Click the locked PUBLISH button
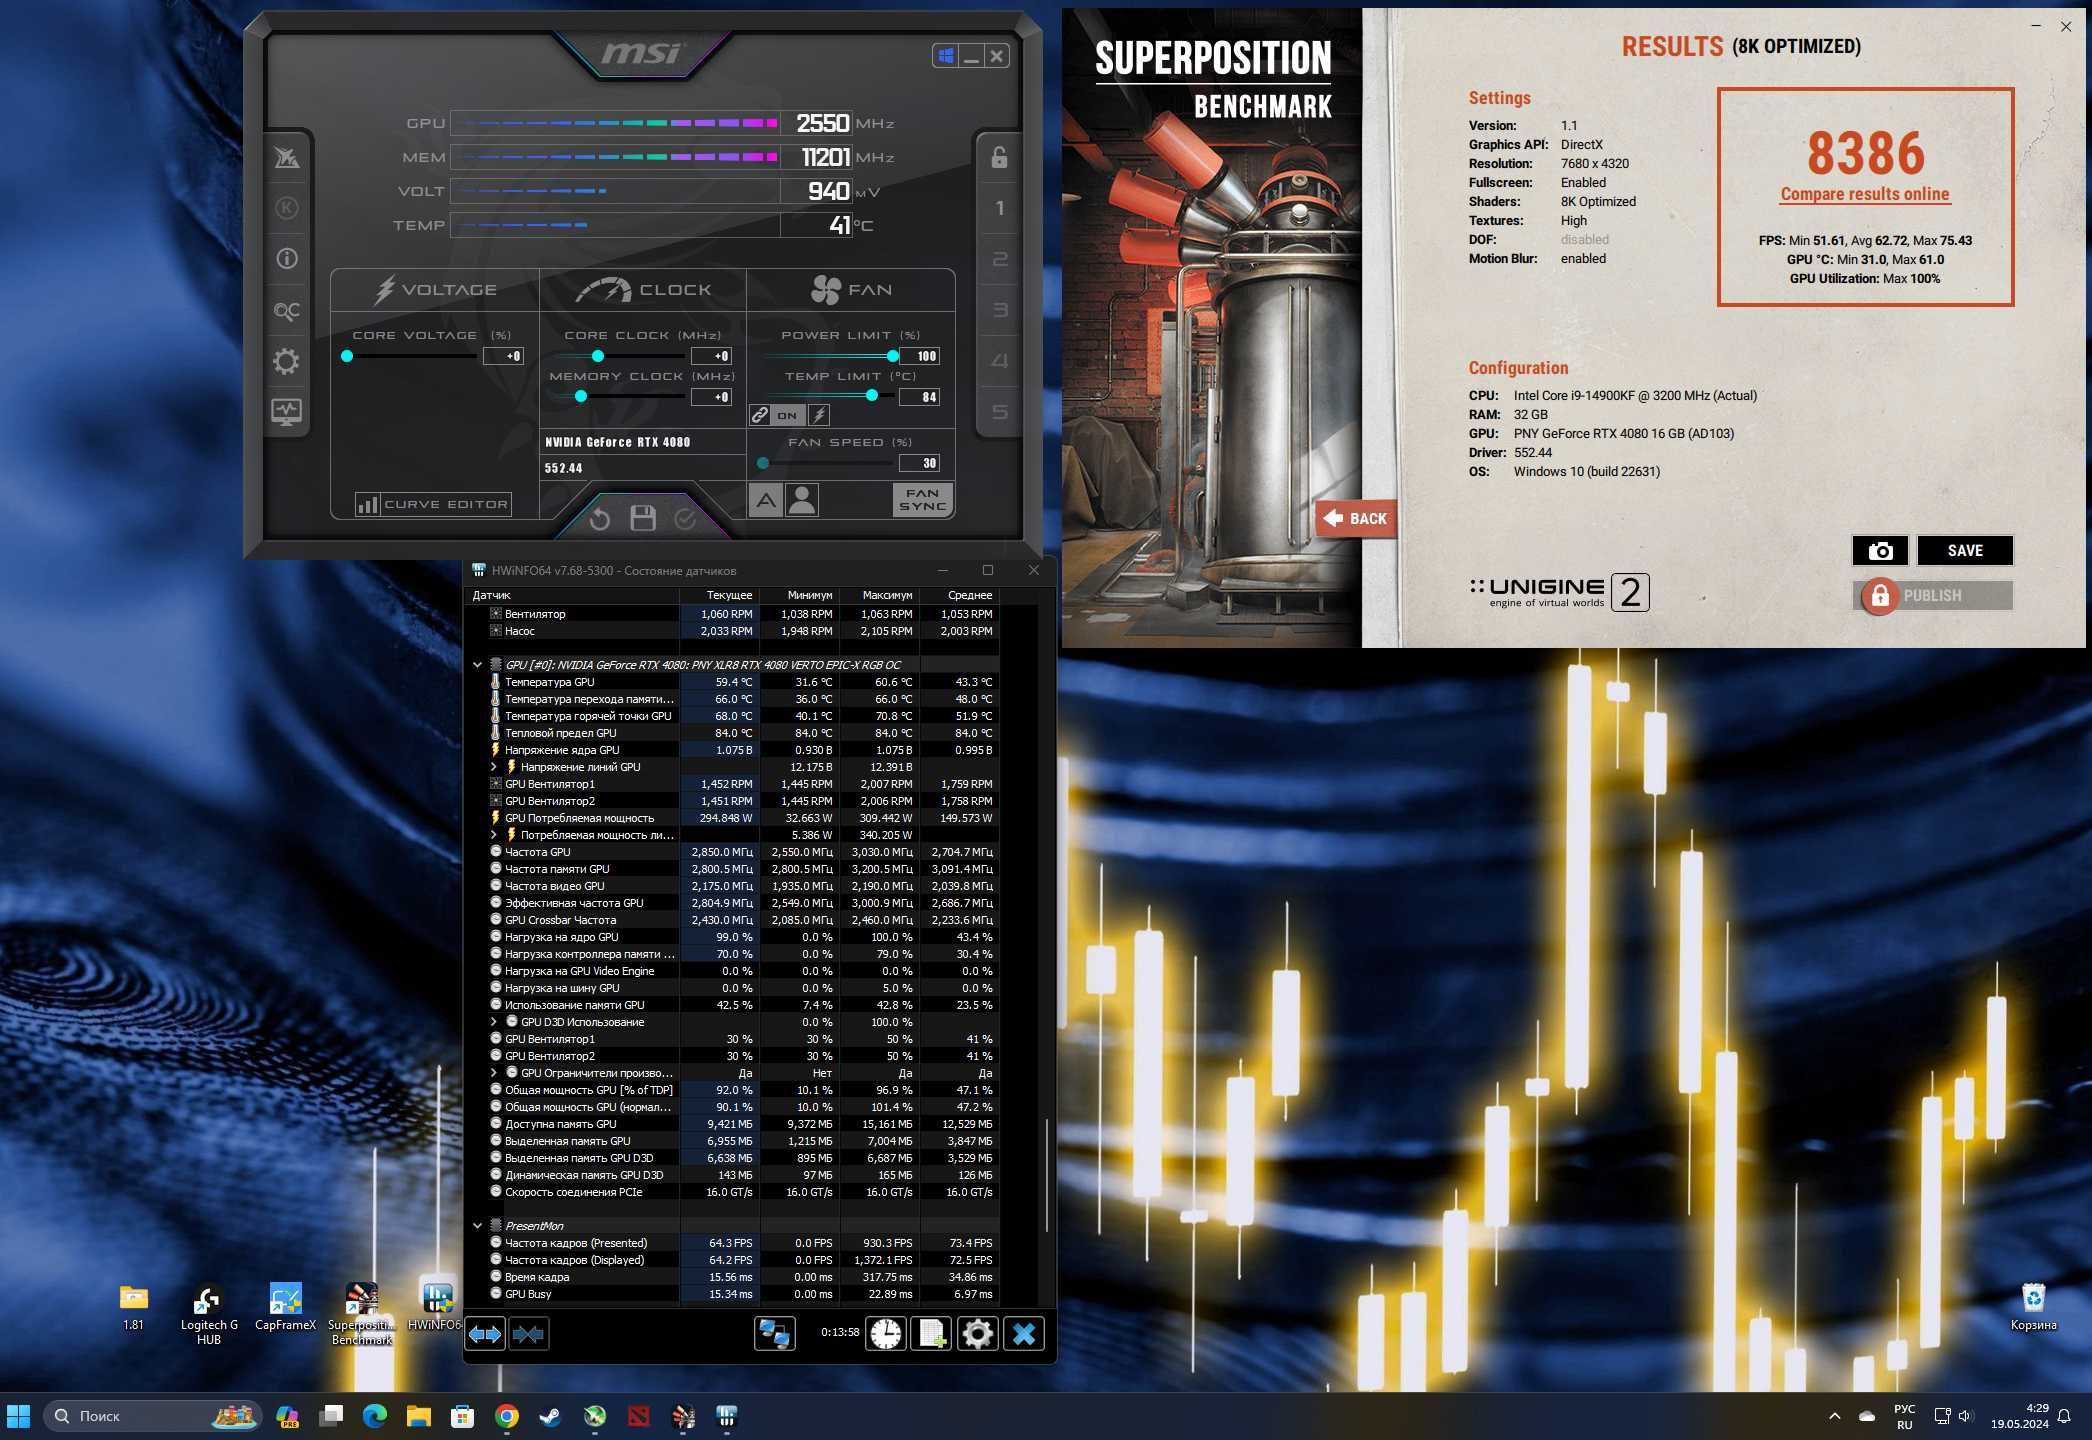 click(x=1933, y=596)
